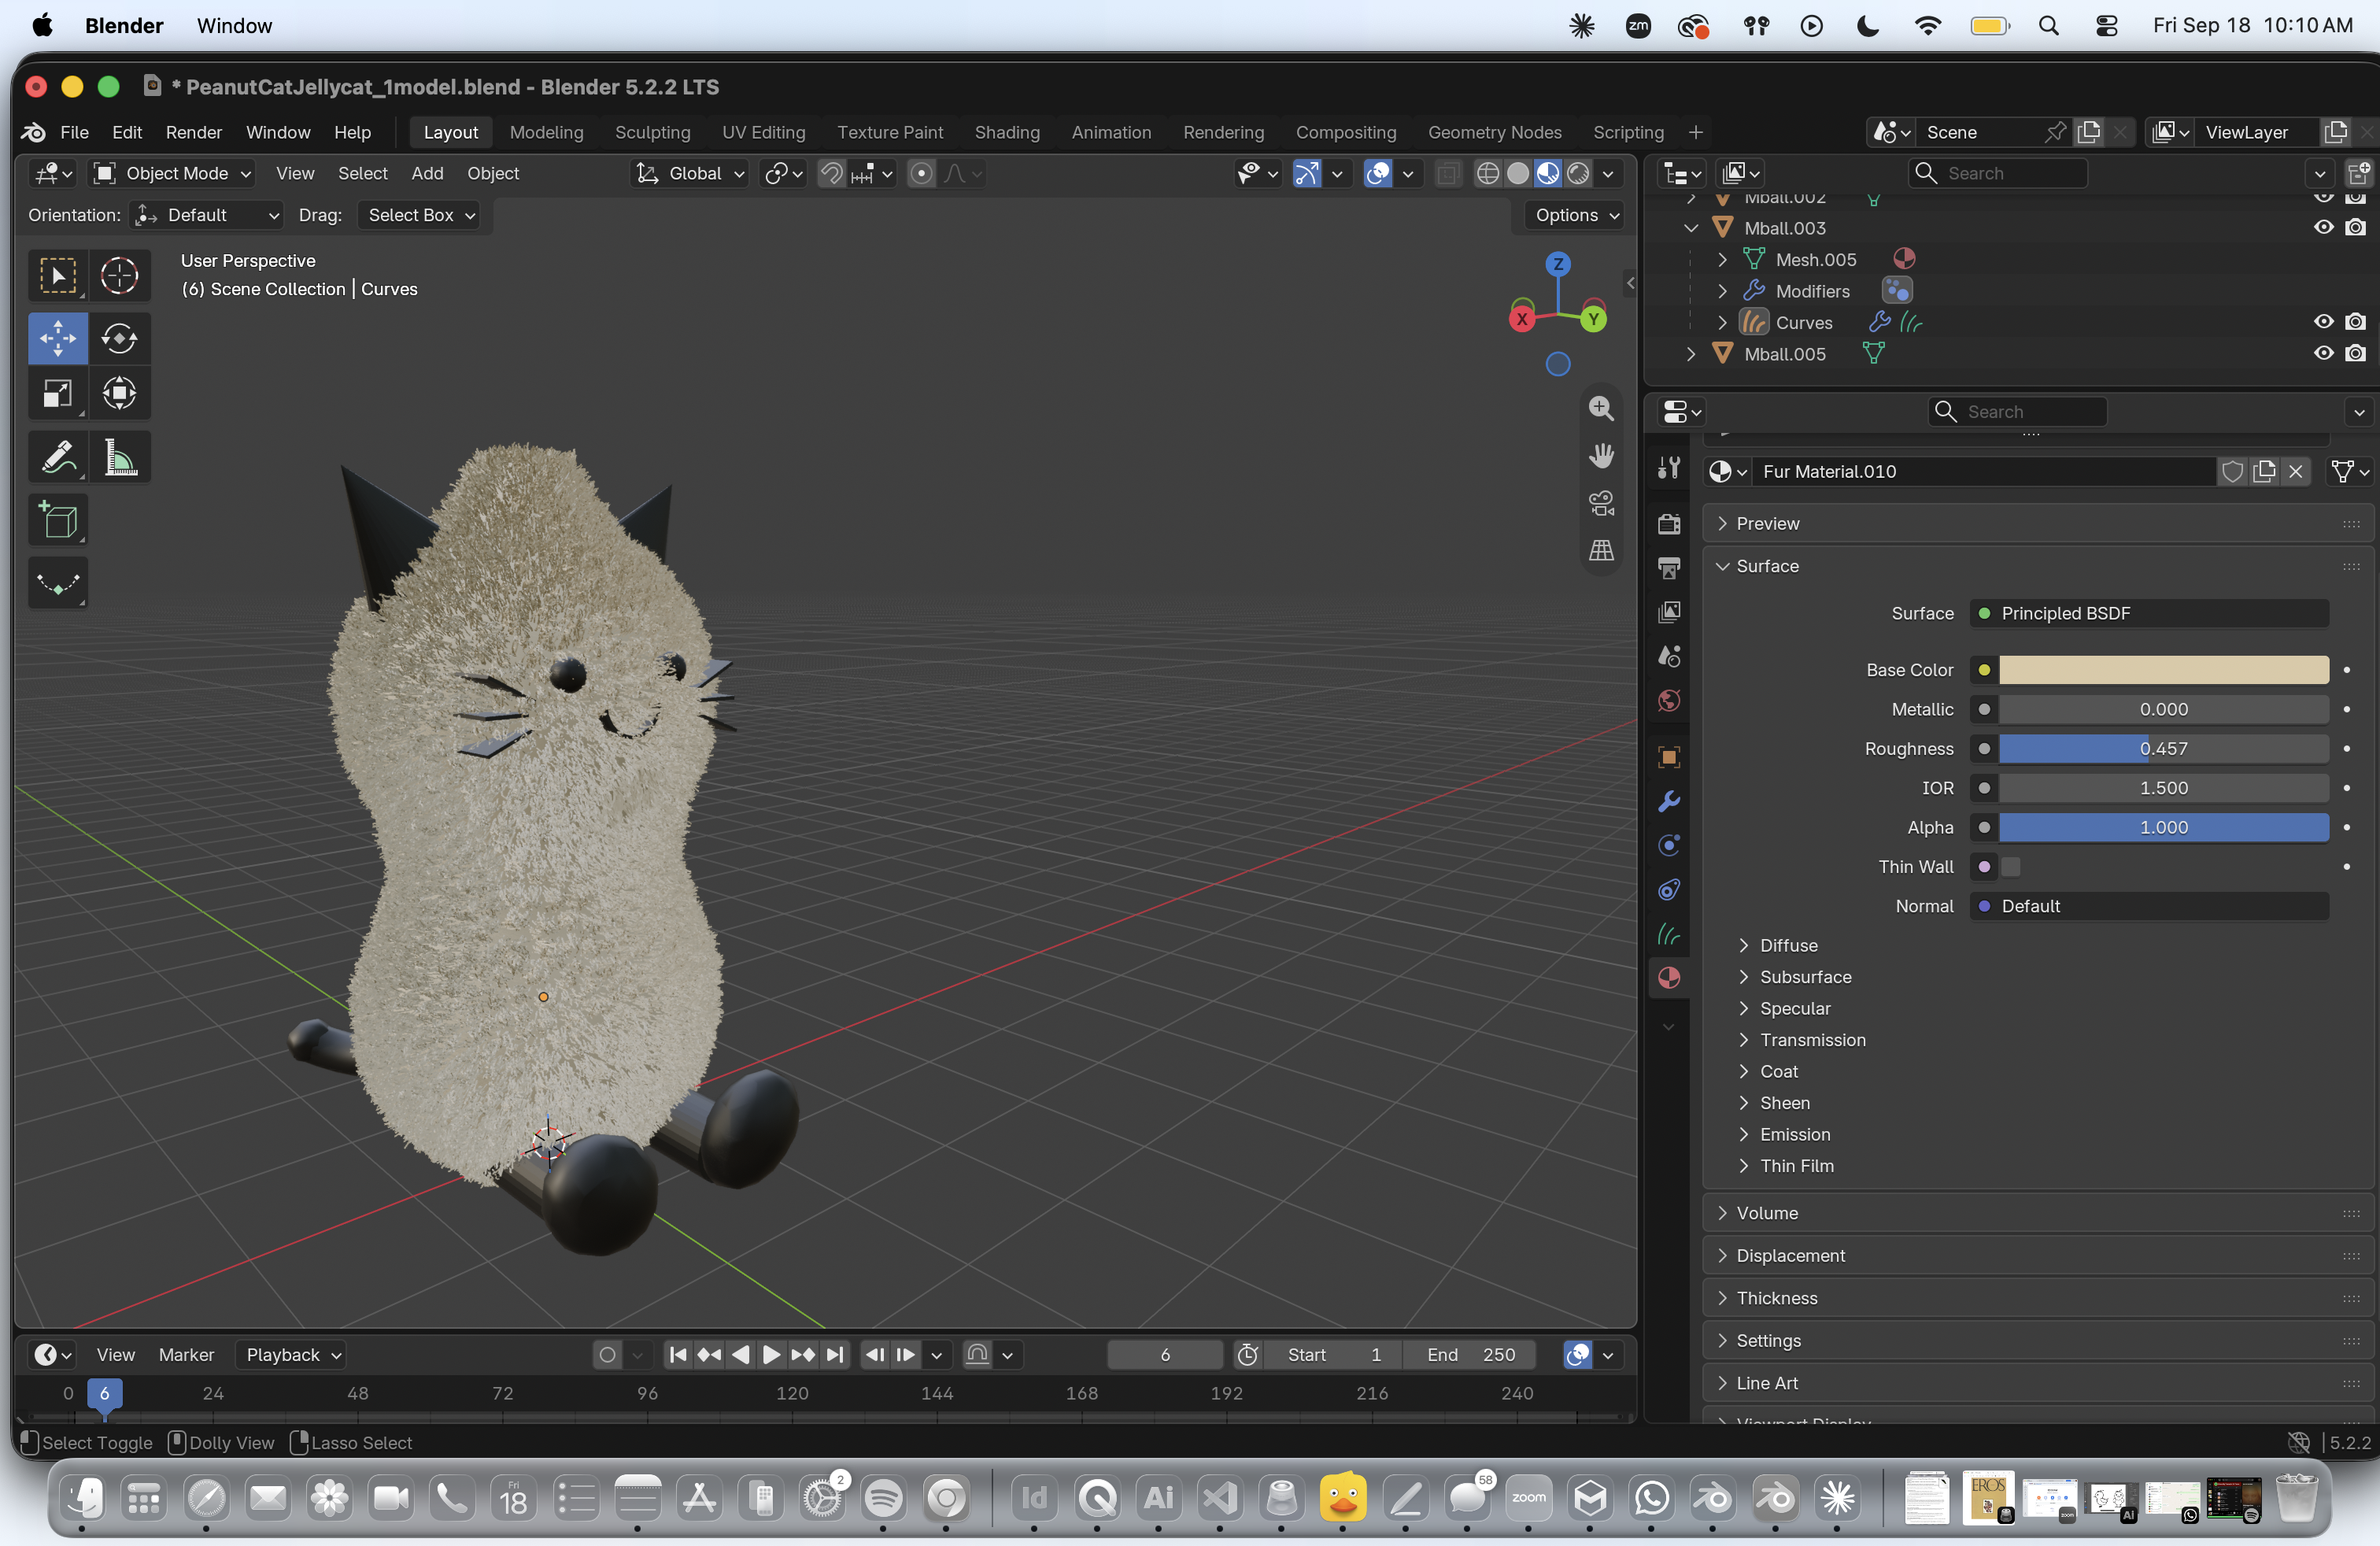Click the pan hand viewport button

point(1601,456)
